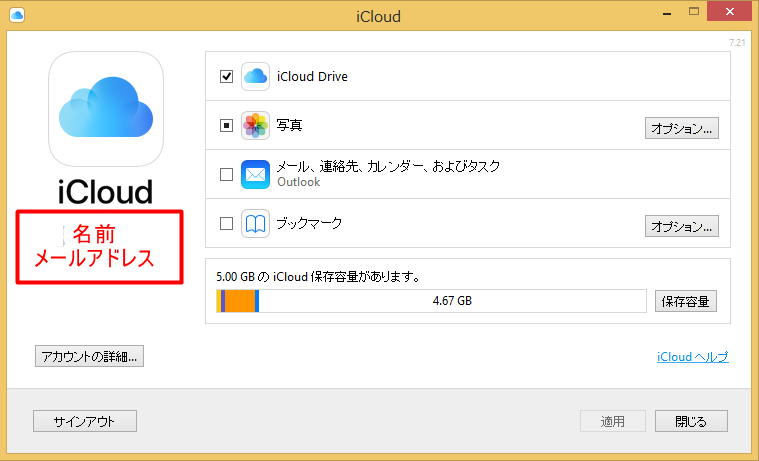Click the large iCloud logo
Screen dimensions: 759x461
pos(106,109)
